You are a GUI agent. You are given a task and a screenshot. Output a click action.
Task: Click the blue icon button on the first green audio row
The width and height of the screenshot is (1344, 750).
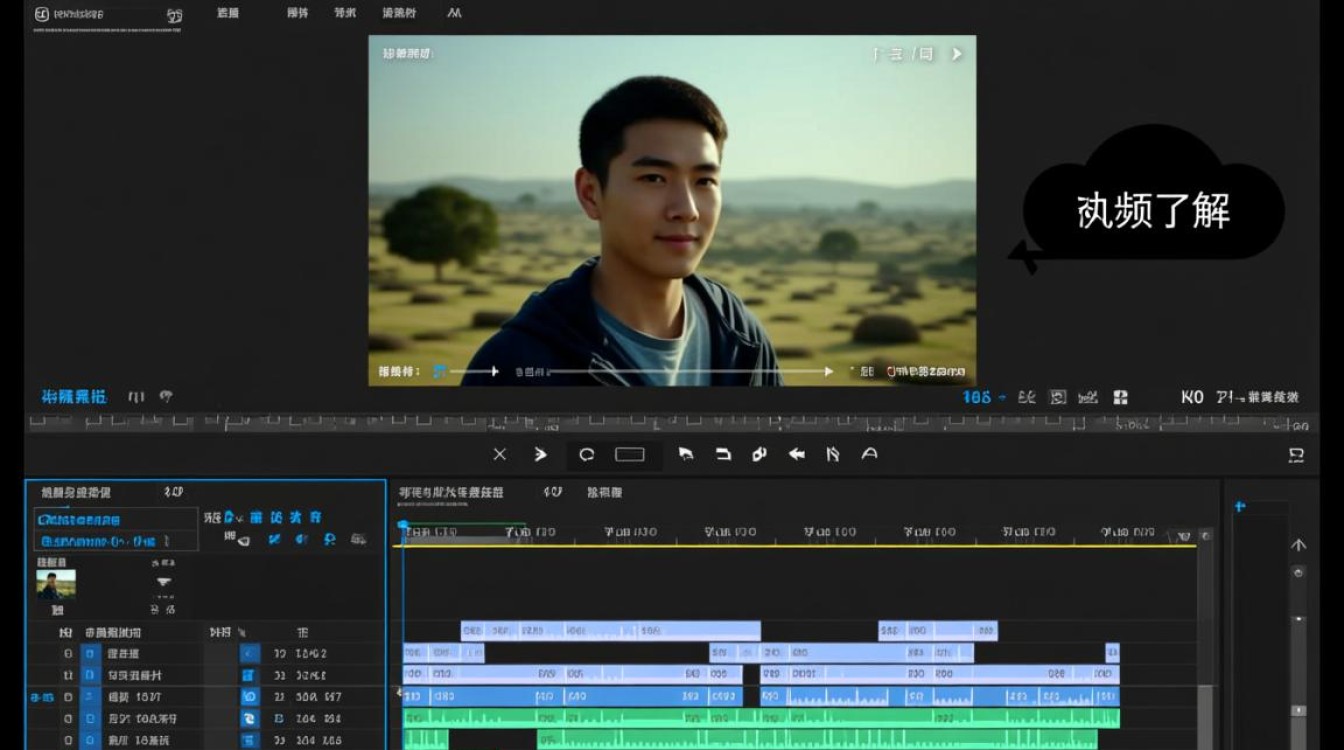(x=250, y=719)
